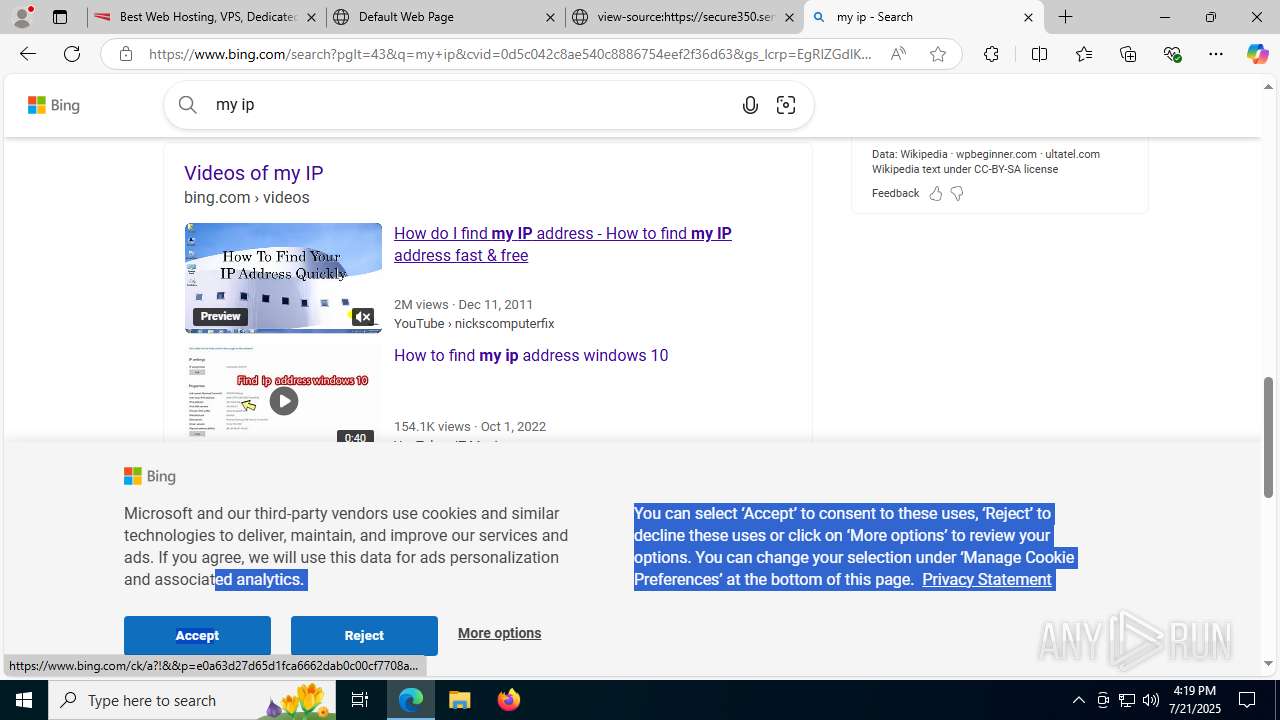This screenshot has width=1280, height=720.
Task: Close the my ip - Search tab
Action: tap(1028, 17)
